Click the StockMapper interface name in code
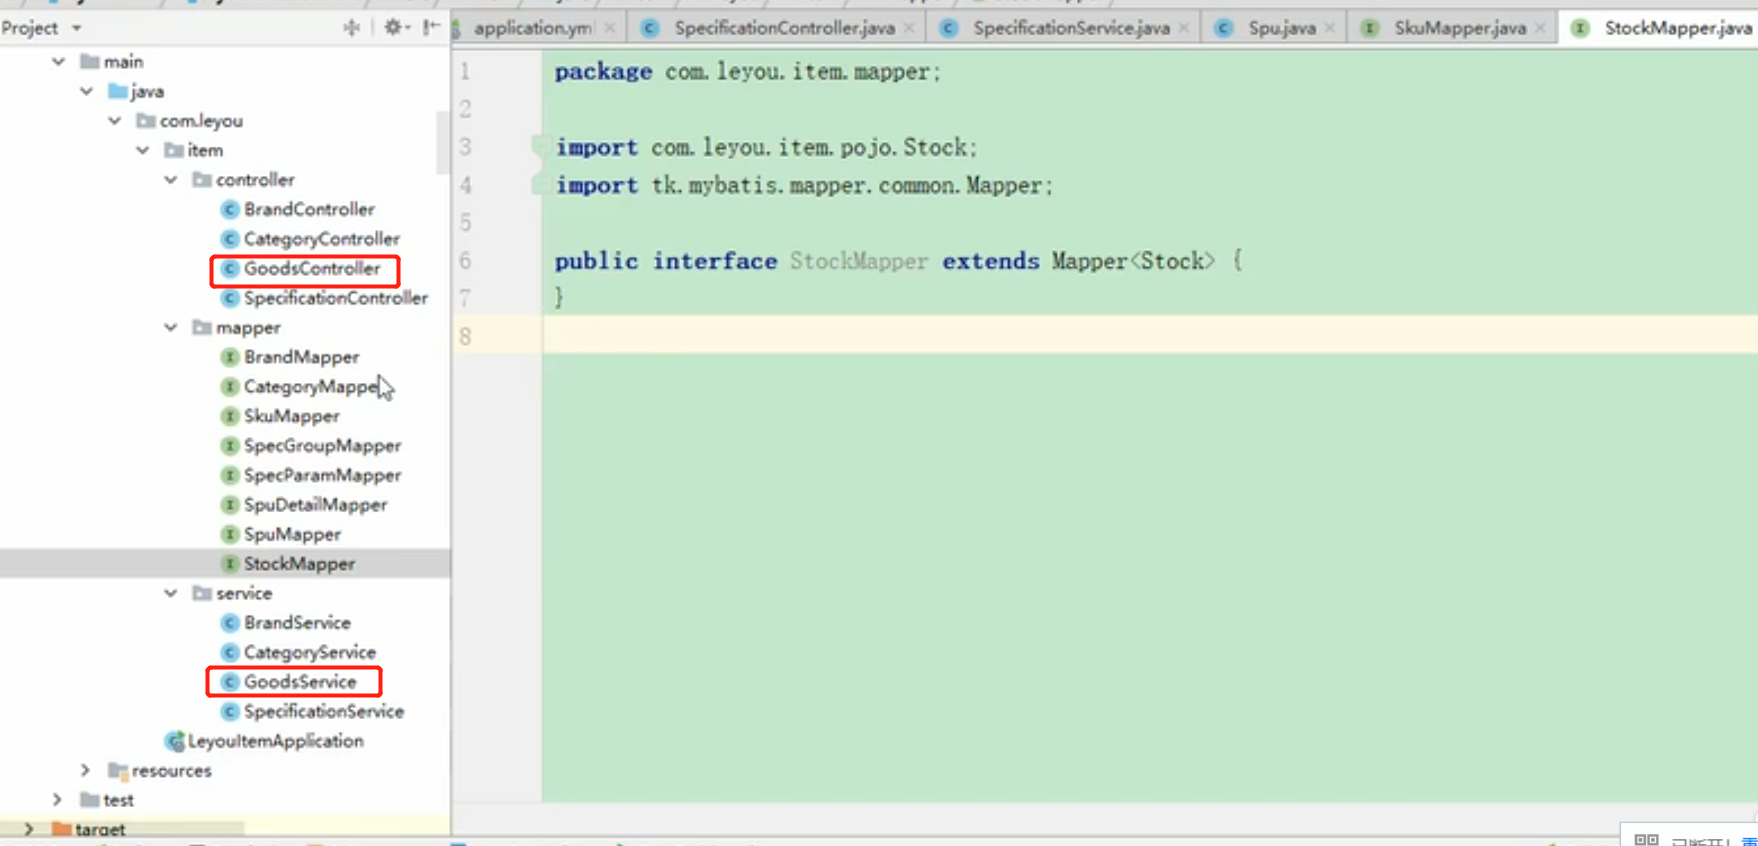This screenshot has width=1758, height=846. pos(859,261)
